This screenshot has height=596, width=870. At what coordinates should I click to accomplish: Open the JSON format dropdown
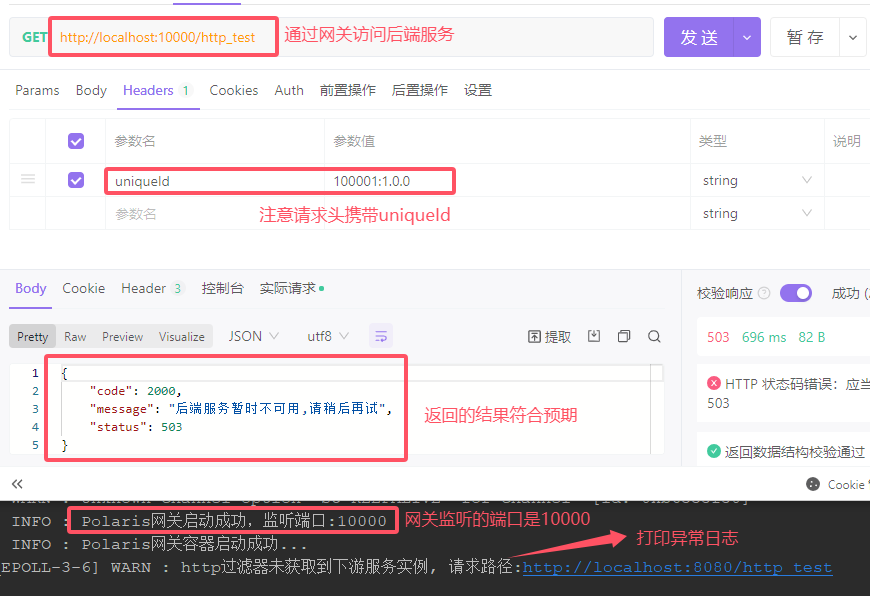click(254, 336)
